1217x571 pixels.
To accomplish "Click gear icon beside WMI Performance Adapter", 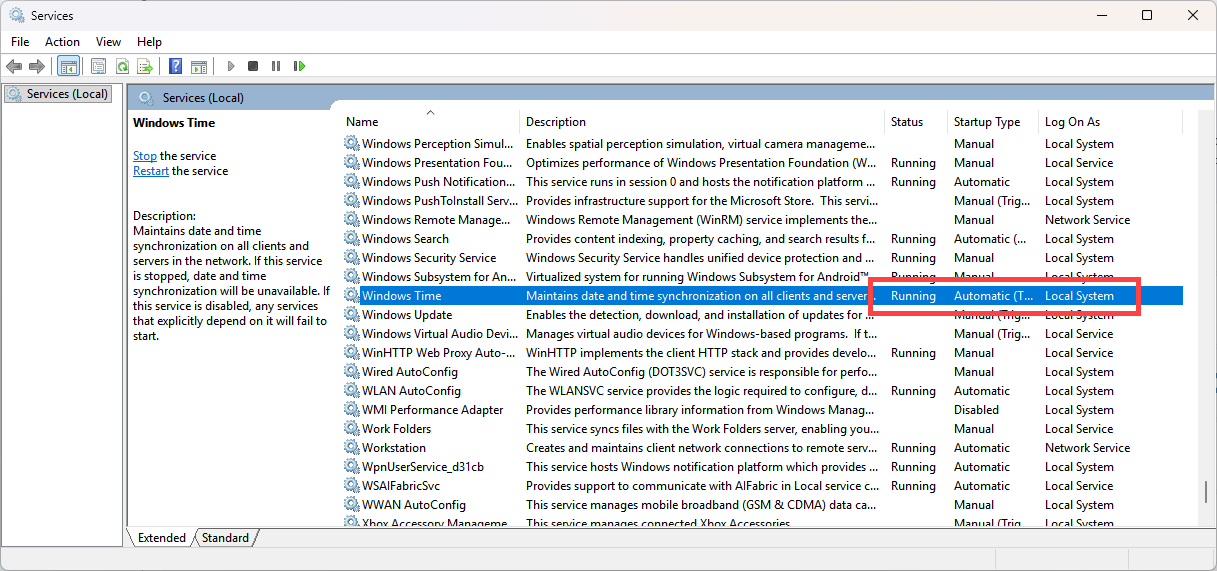I will 351,410.
